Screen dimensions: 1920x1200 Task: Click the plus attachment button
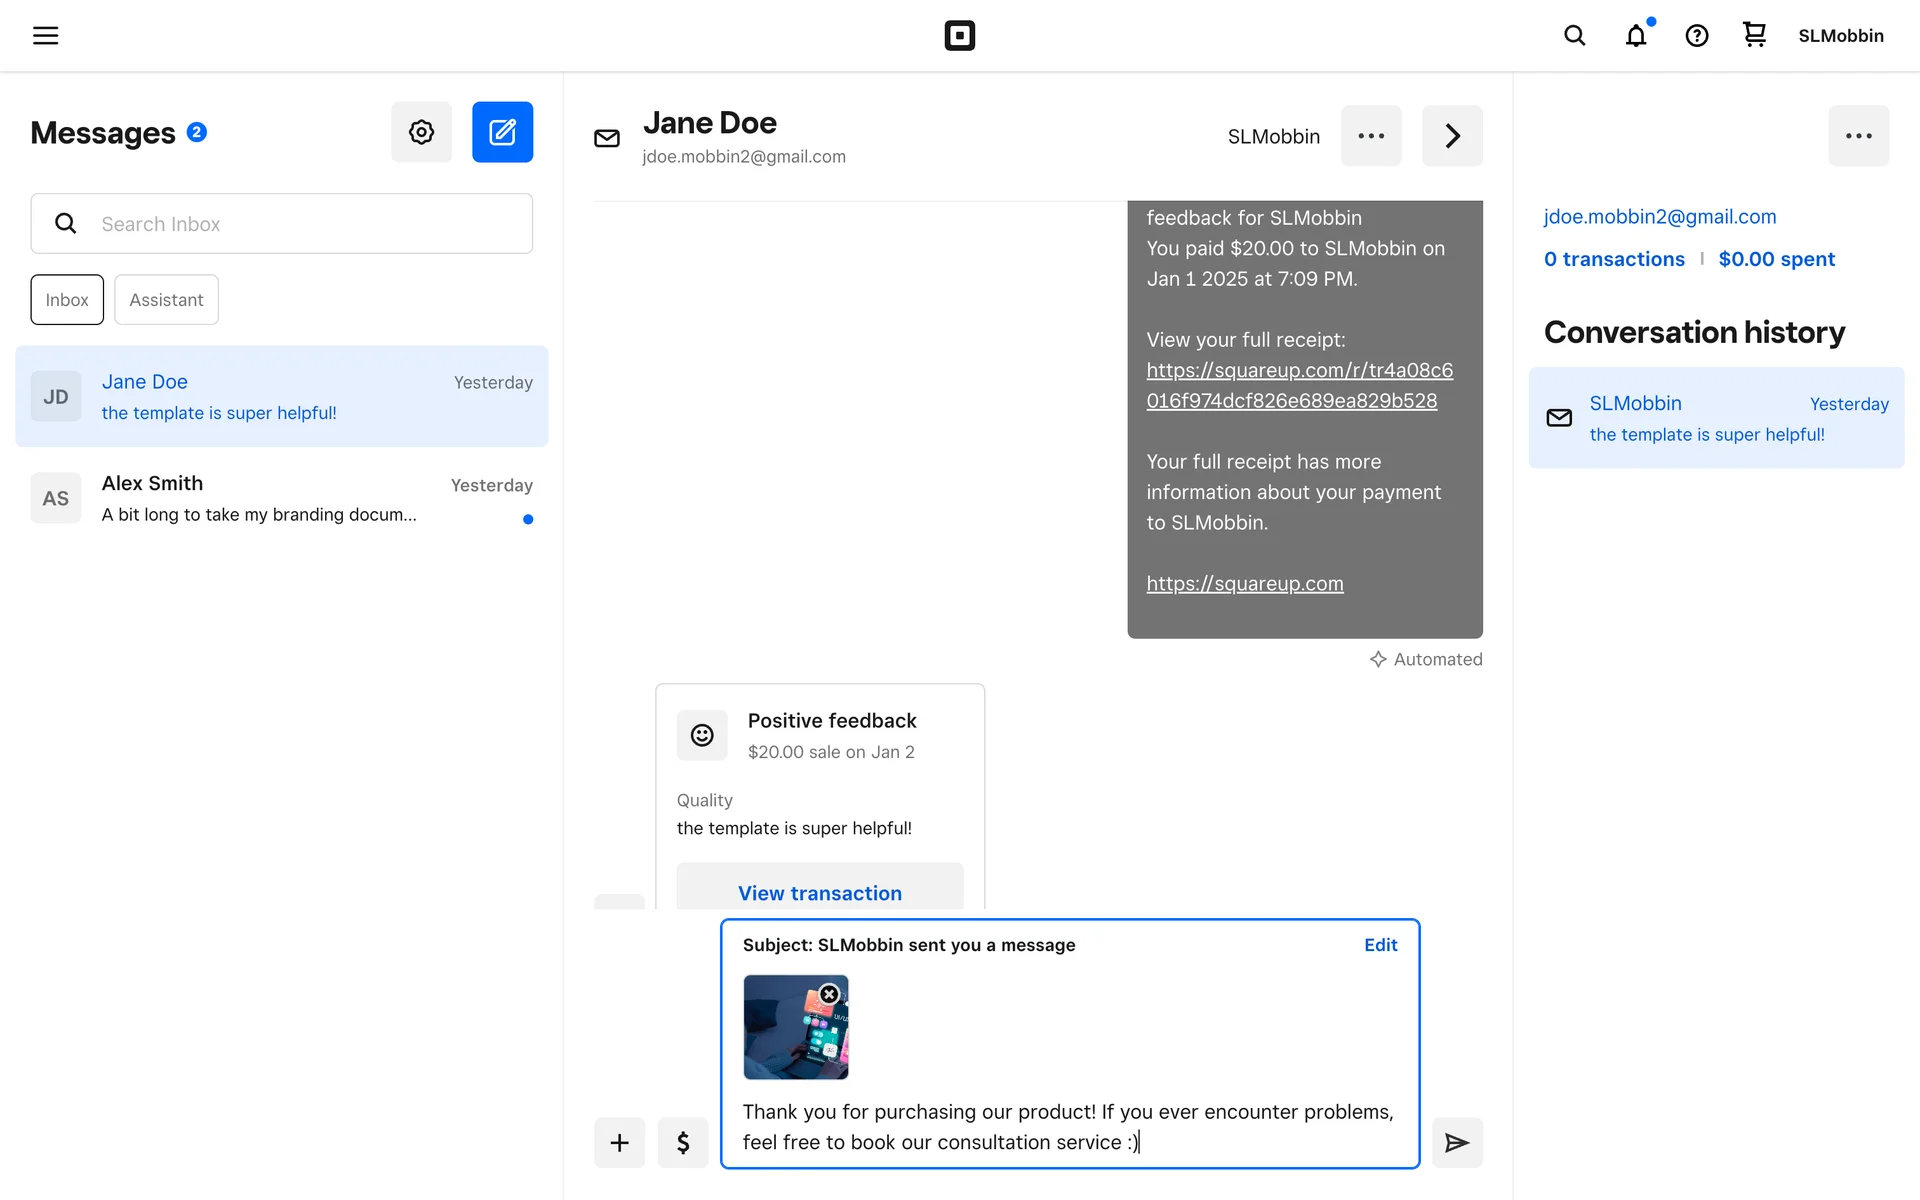tap(619, 1142)
